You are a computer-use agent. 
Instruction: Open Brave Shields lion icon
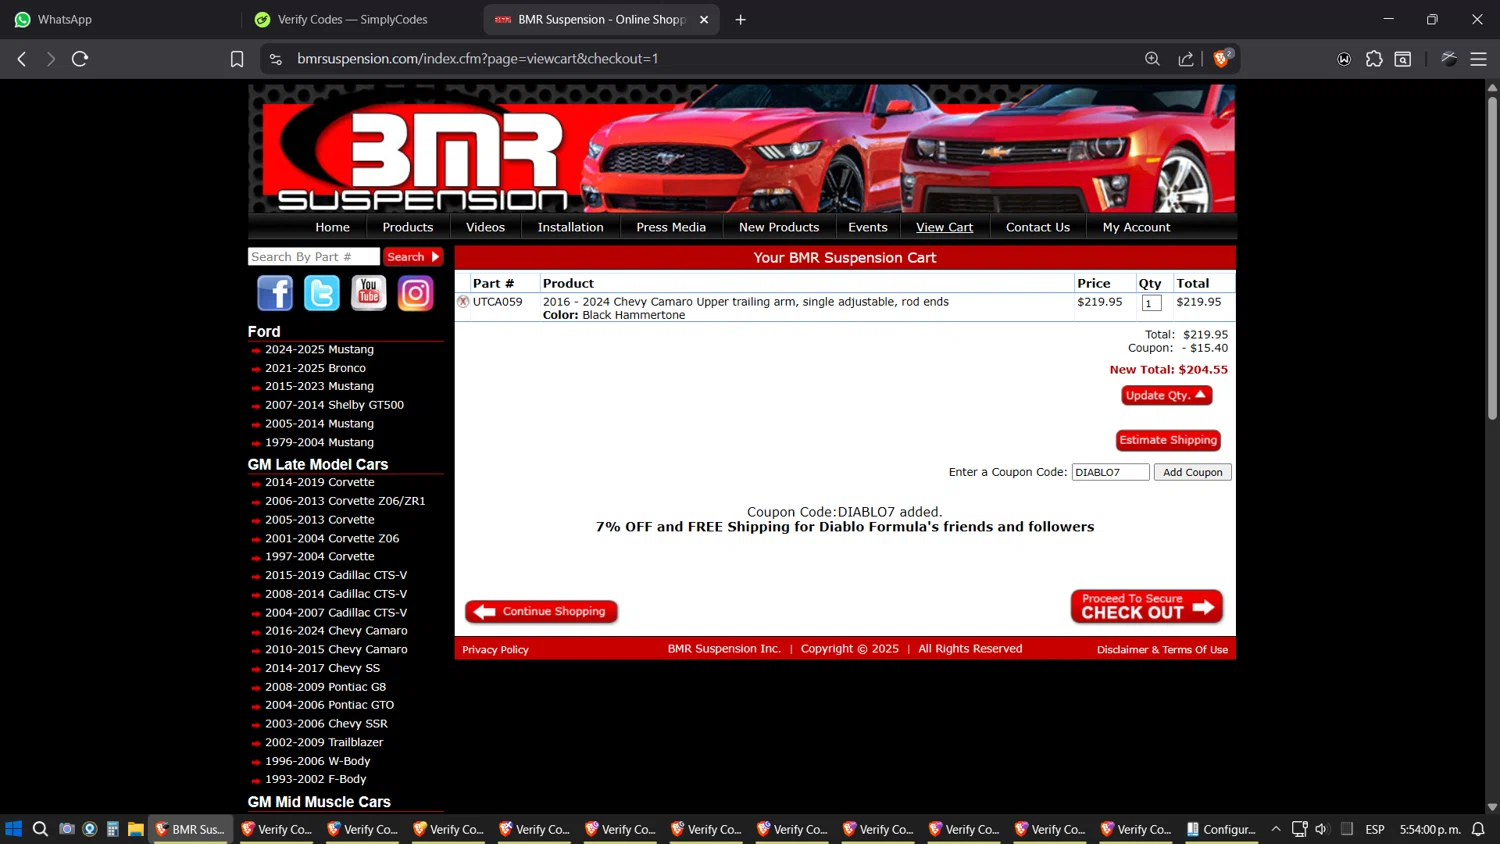1222,59
